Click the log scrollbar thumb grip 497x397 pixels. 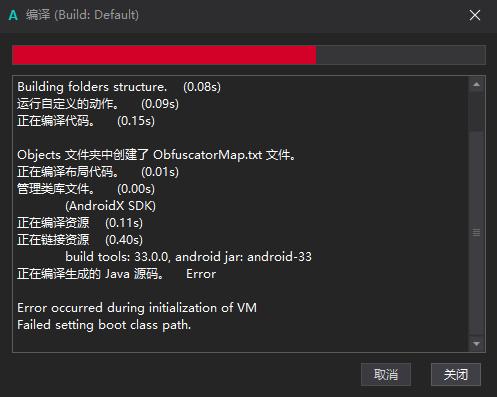pyautogui.click(x=476, y=233)
